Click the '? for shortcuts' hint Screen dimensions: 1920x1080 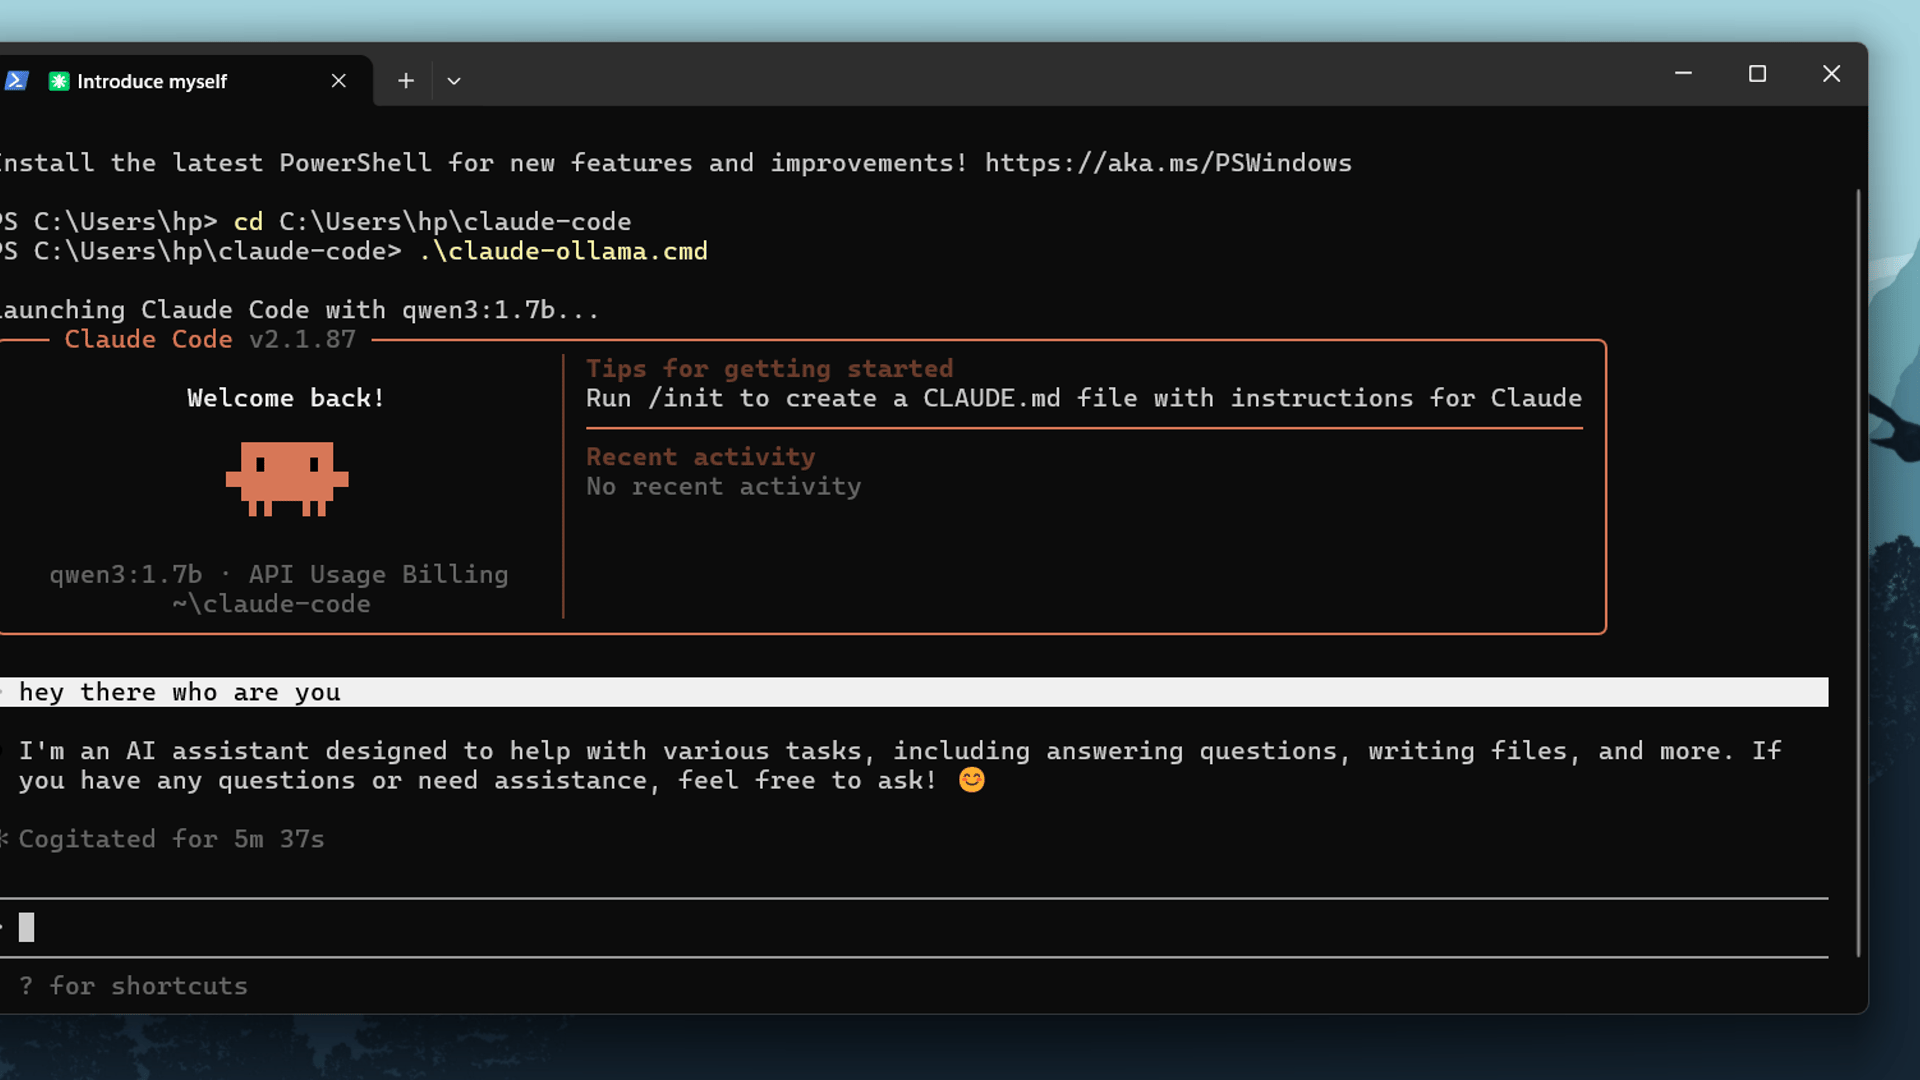pyautogui.click(x=133, y=986)
